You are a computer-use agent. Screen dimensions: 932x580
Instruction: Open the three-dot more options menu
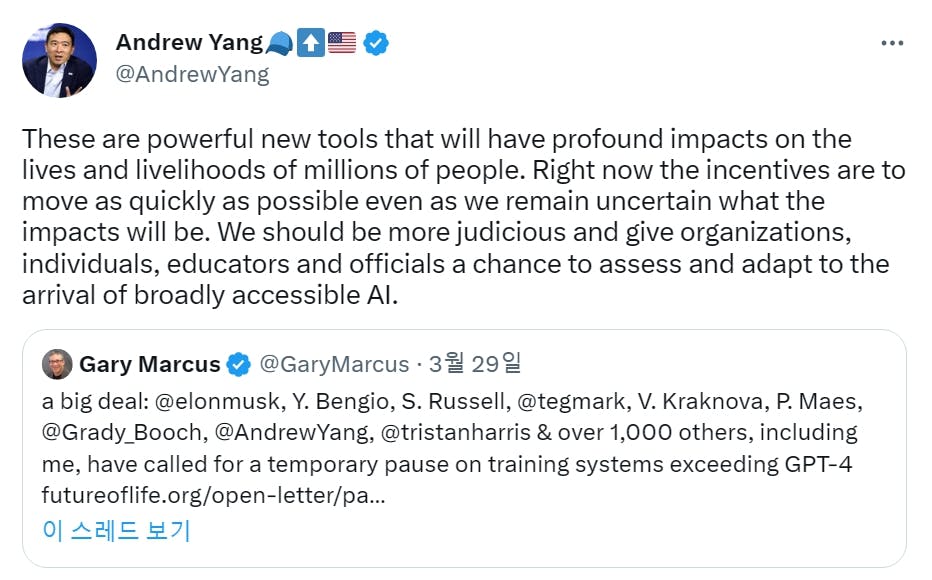(892, 43)
